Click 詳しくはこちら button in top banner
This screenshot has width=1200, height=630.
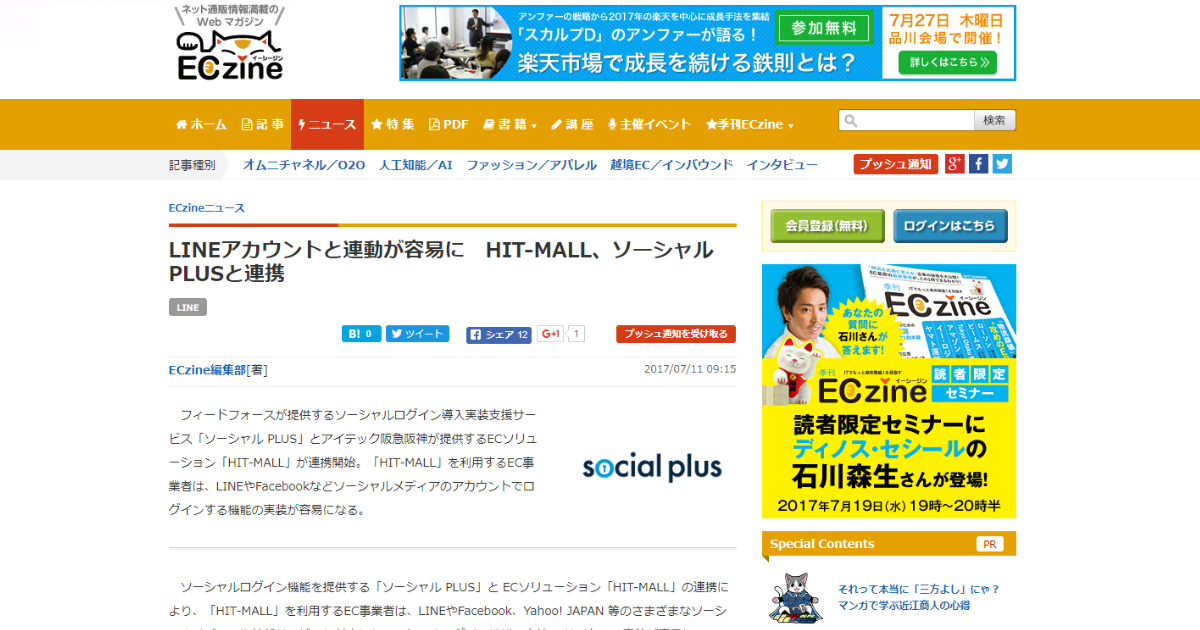949,63
